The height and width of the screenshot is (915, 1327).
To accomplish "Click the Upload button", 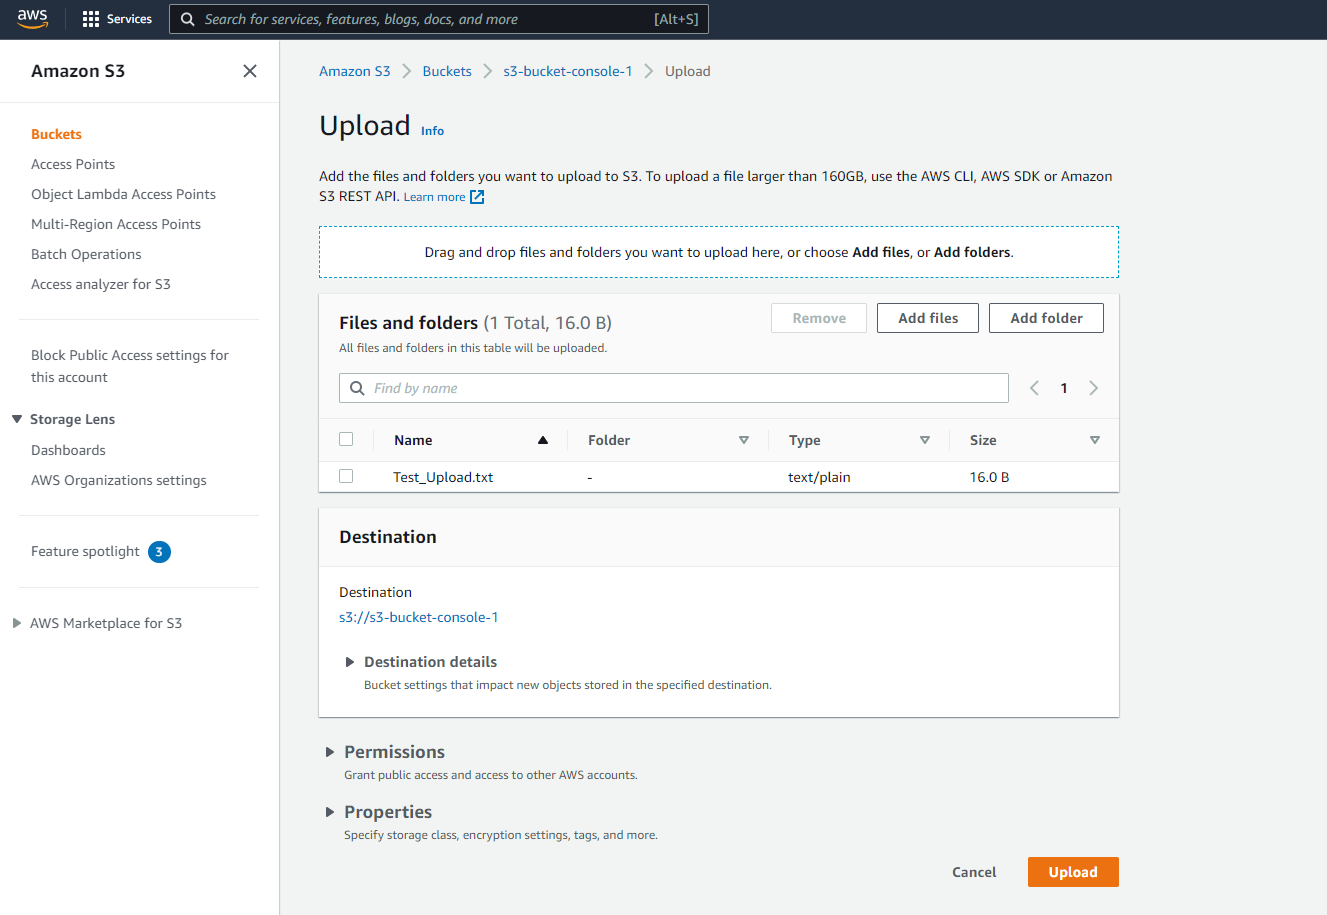I will [1072, 872].
